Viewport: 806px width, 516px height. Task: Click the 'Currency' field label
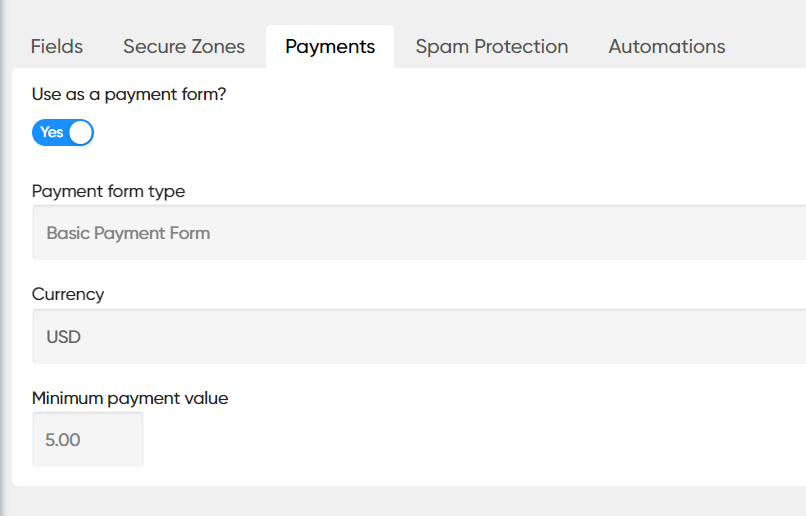pyautogui.click(x=68, y=294)
